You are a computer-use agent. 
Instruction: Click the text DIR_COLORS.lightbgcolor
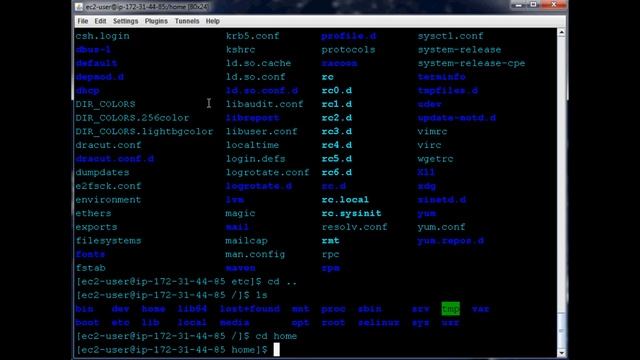pos(144,131)
